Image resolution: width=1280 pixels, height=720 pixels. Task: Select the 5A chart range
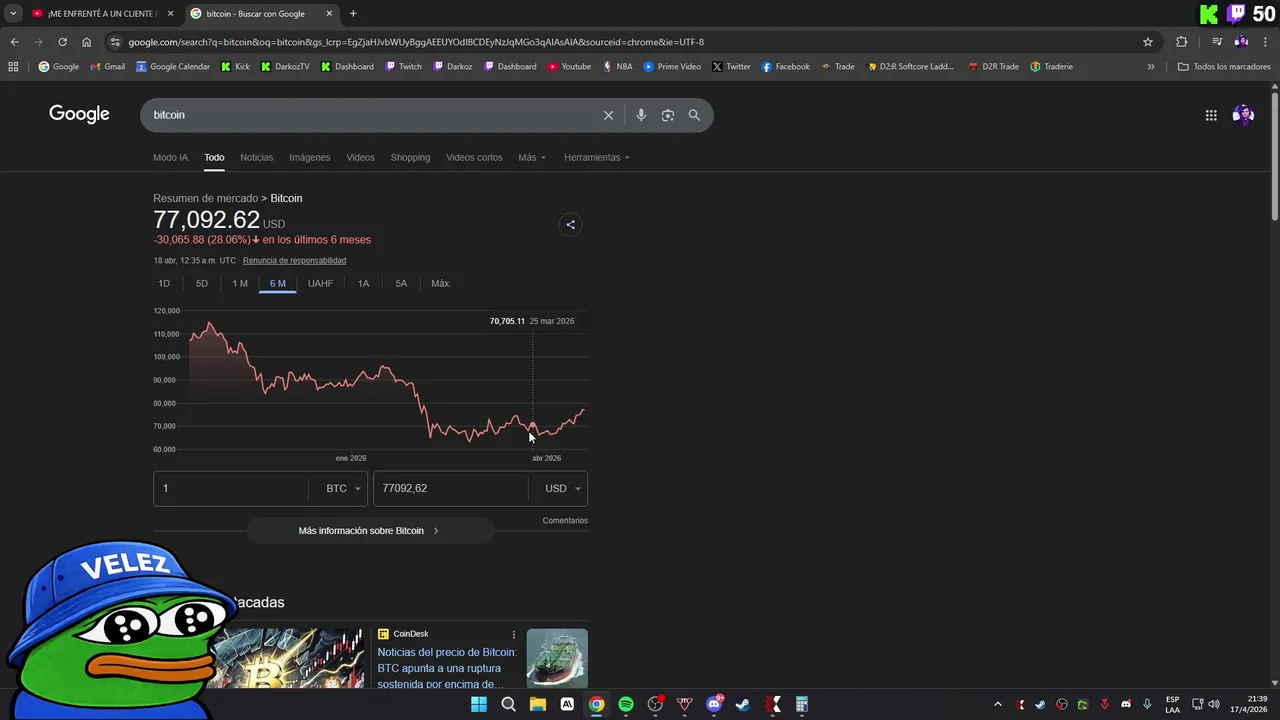401,284
